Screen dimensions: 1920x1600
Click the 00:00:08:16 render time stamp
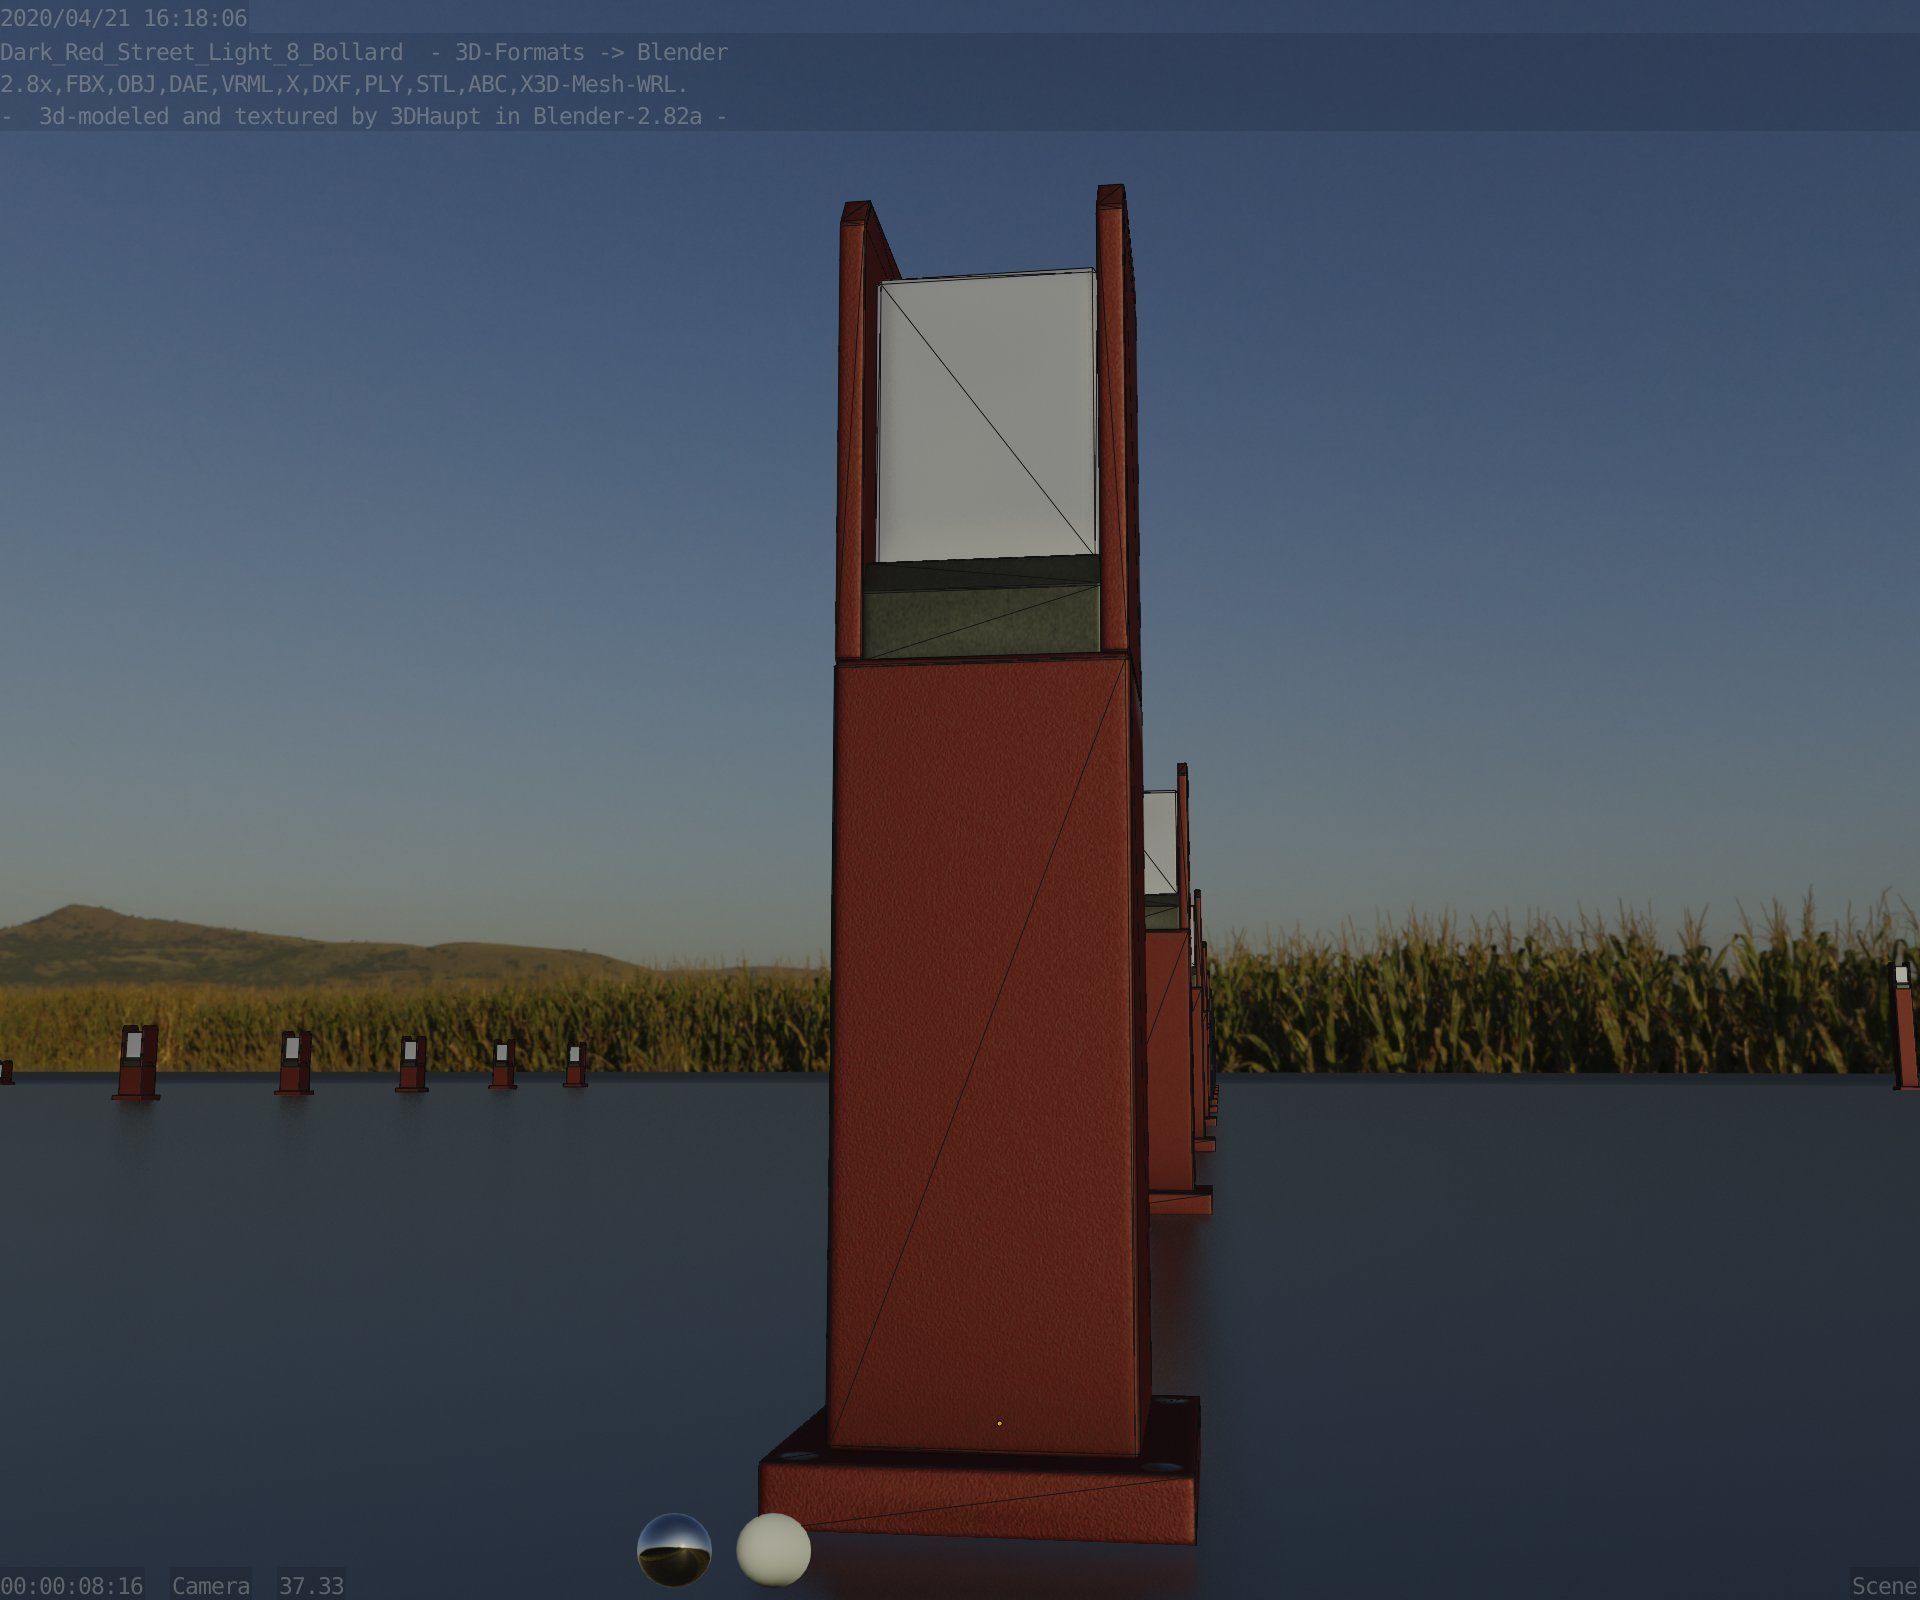72,1586
